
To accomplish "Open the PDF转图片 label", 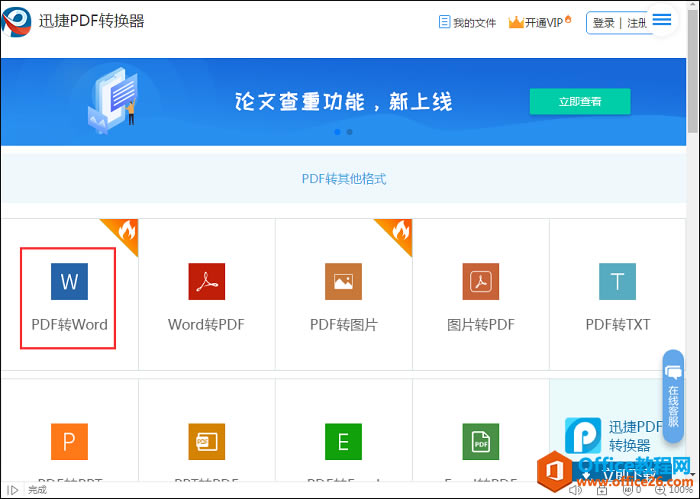I will click(x=344, y=324).
